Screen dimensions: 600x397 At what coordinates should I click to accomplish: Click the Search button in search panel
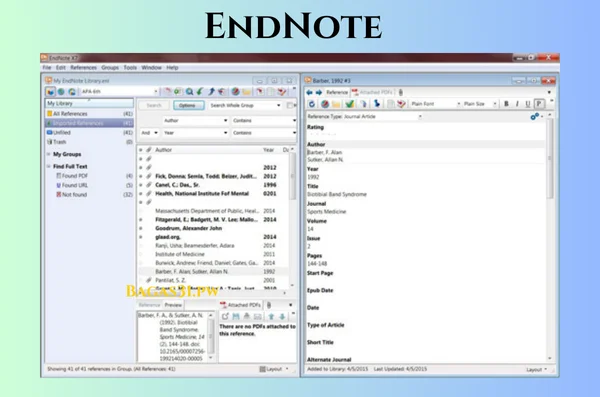point(154,105)
